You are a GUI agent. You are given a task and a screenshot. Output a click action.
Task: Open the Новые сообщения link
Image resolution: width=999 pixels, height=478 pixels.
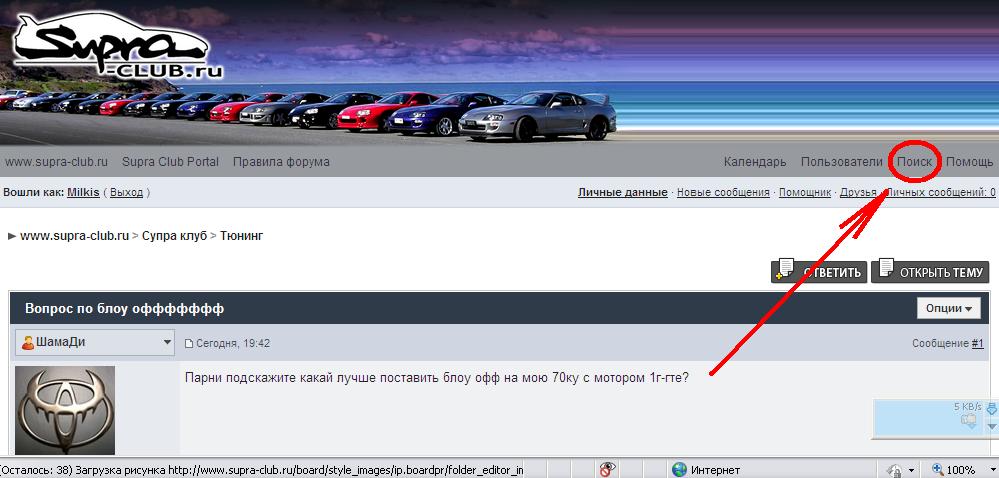click(723, 192)
